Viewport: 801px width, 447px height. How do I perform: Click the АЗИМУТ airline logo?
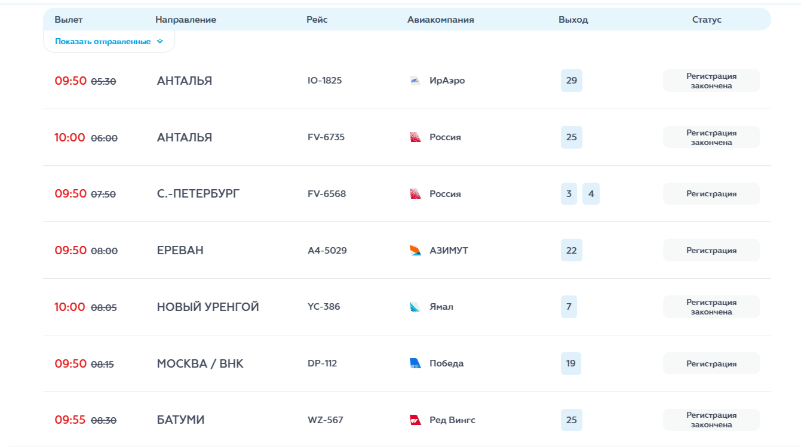click(415, 250)
